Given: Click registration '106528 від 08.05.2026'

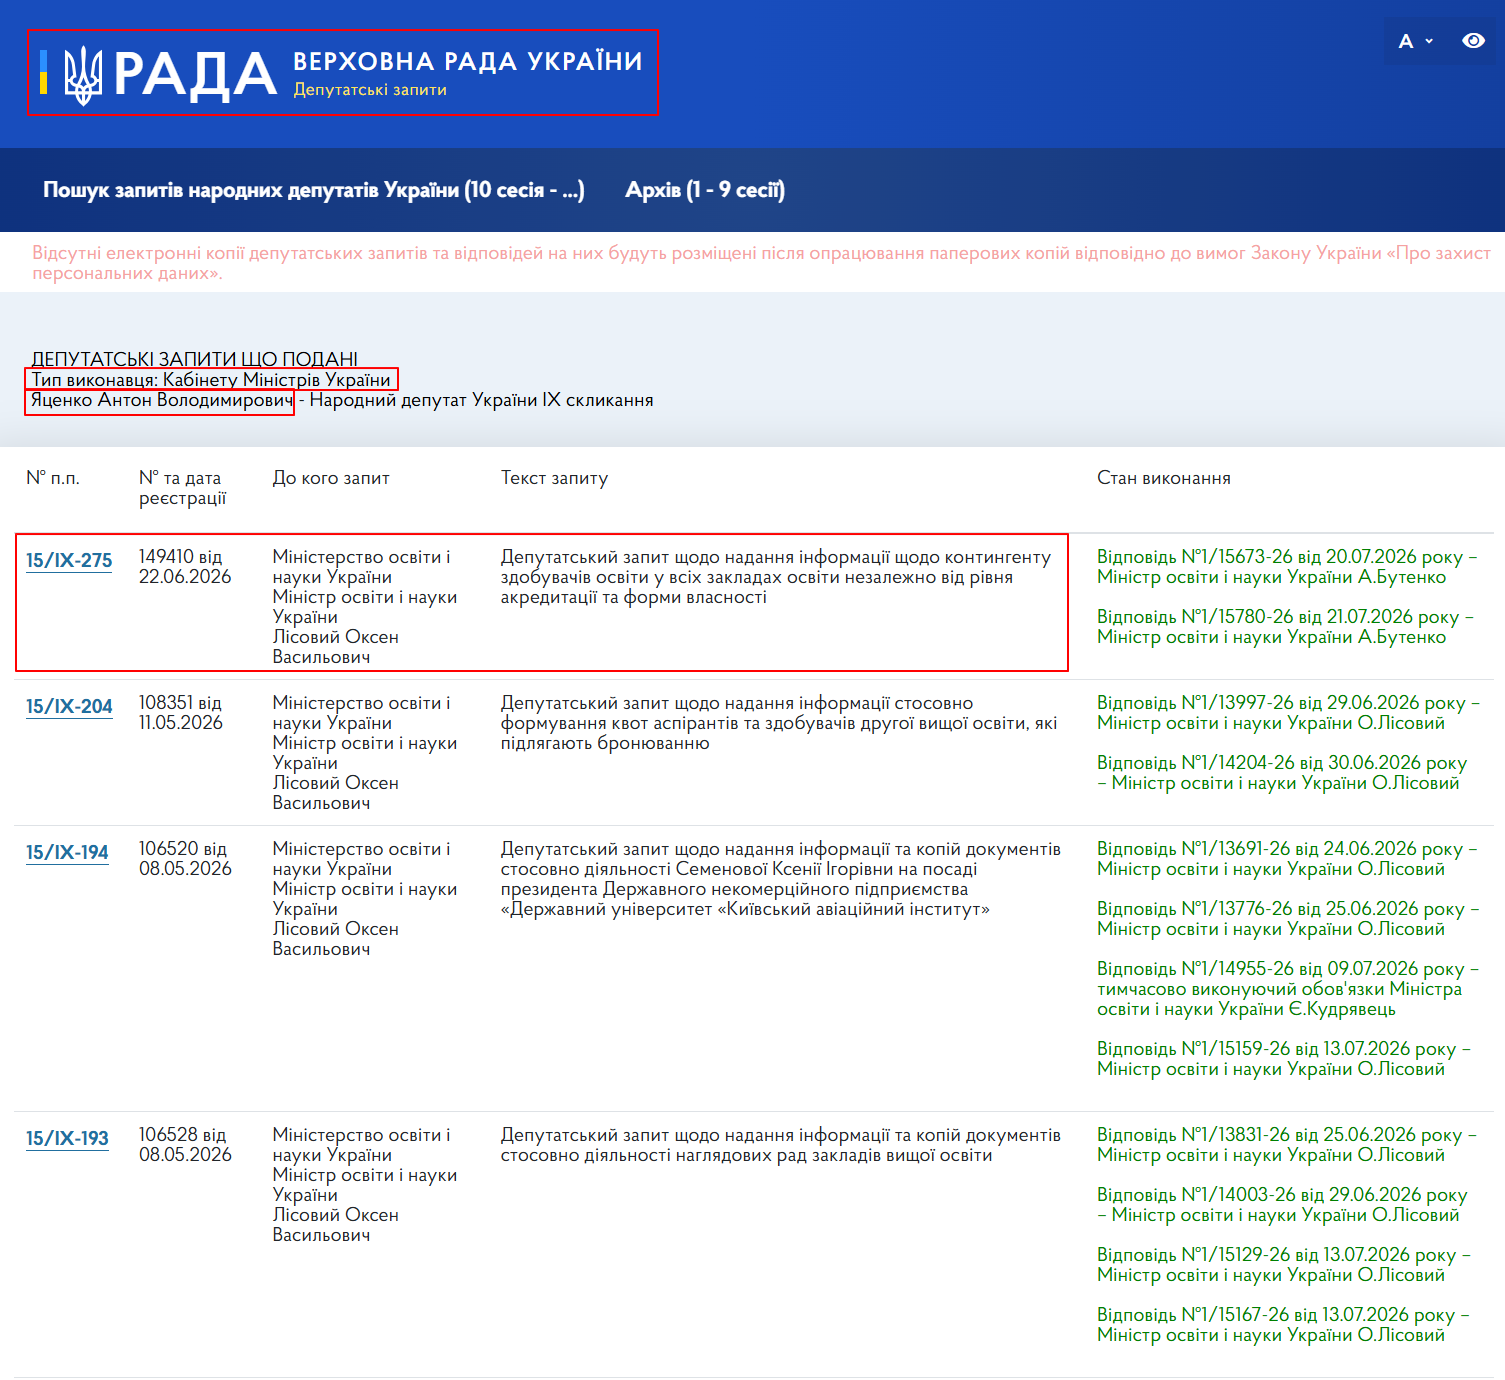Looking at the screenshot, I should click(x=185, y=1145).
